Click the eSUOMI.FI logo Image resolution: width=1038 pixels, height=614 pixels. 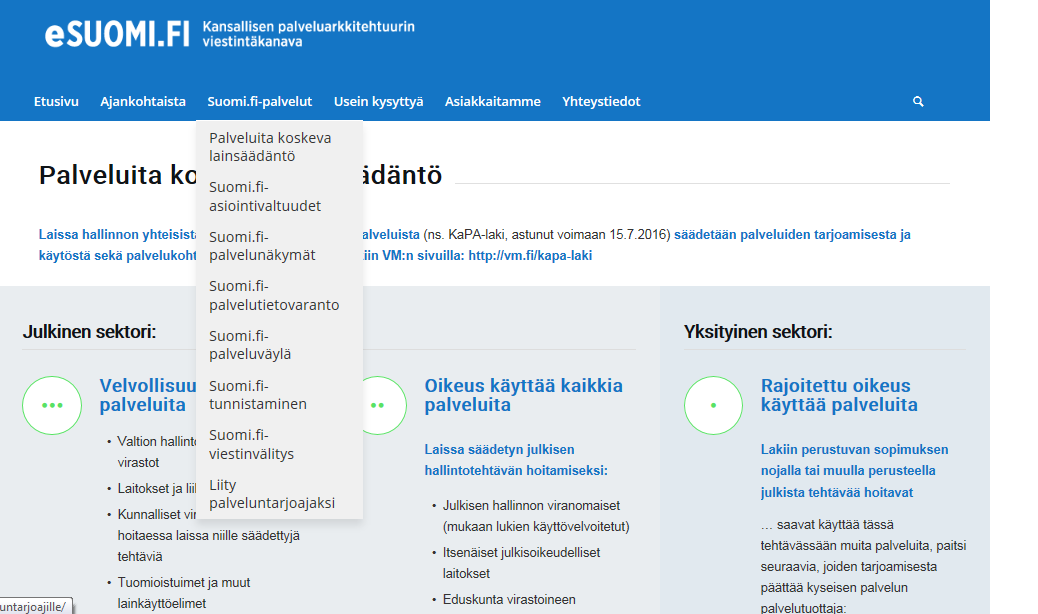(x=117, y=34)
